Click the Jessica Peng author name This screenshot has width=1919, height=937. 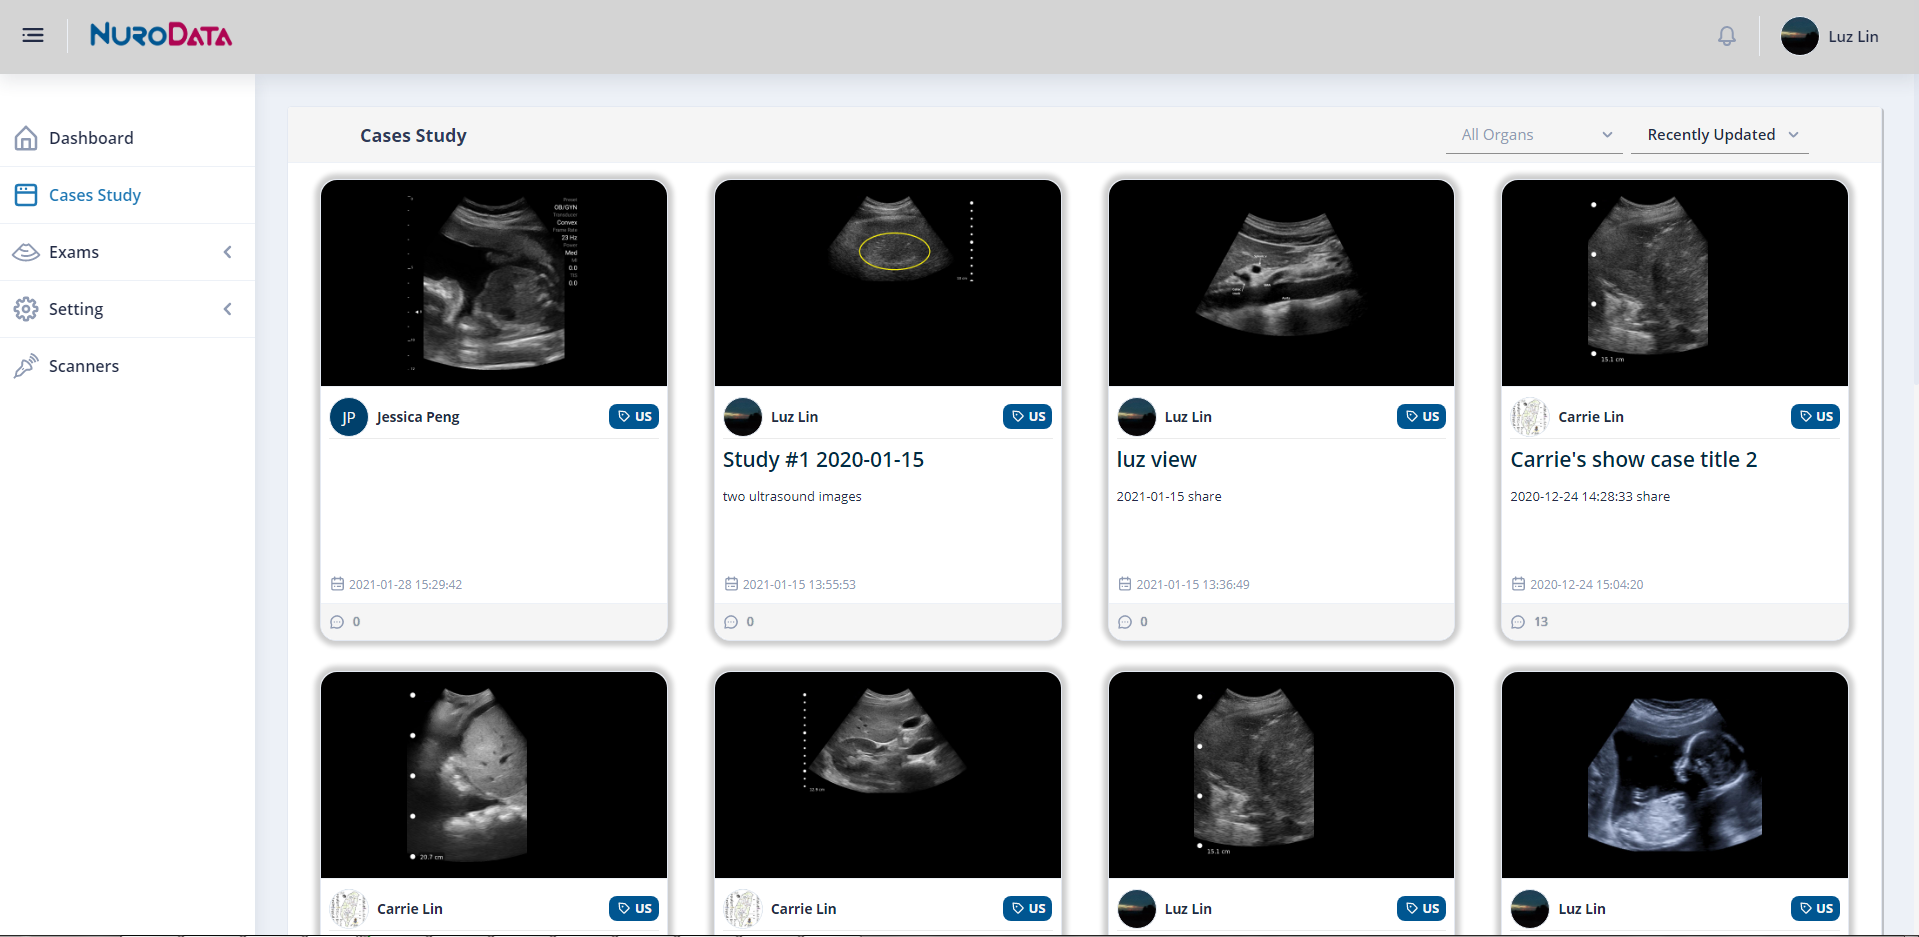tap(418, 417)
